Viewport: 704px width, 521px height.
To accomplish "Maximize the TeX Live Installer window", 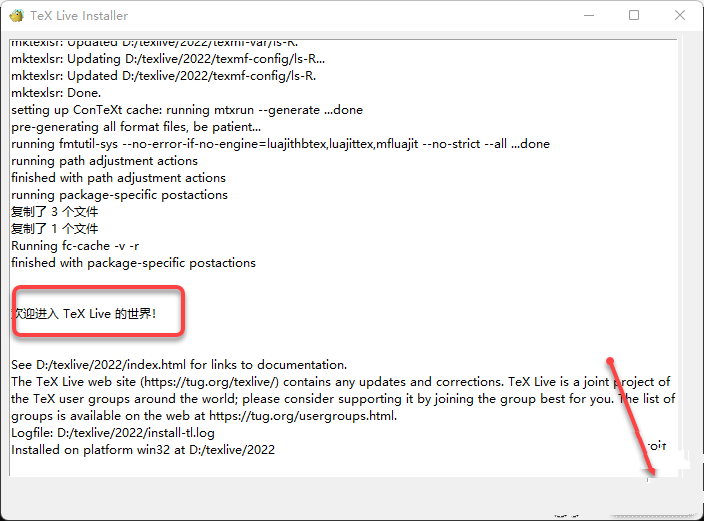I will click(634, 15).
